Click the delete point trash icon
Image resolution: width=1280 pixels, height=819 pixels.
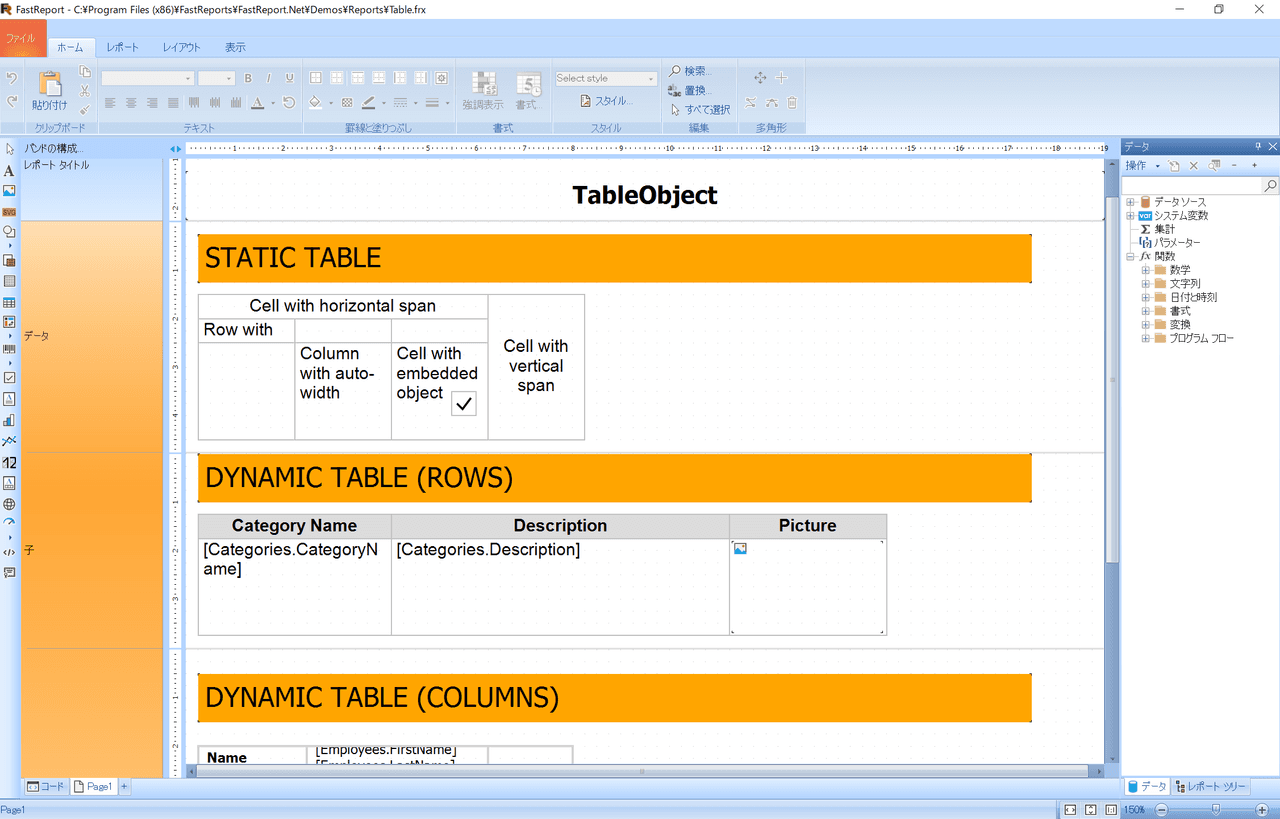click(x=792, y=102)
